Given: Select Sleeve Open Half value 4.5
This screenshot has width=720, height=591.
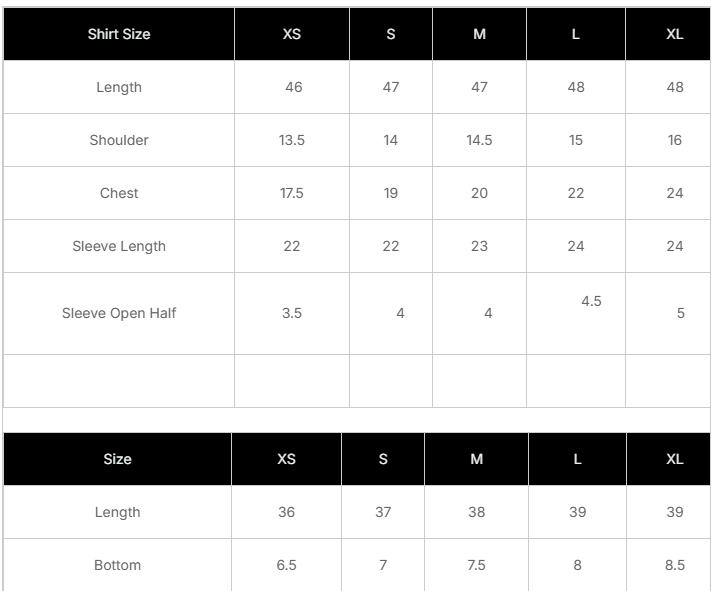Looking at the screenshot, I should point(591,301).
